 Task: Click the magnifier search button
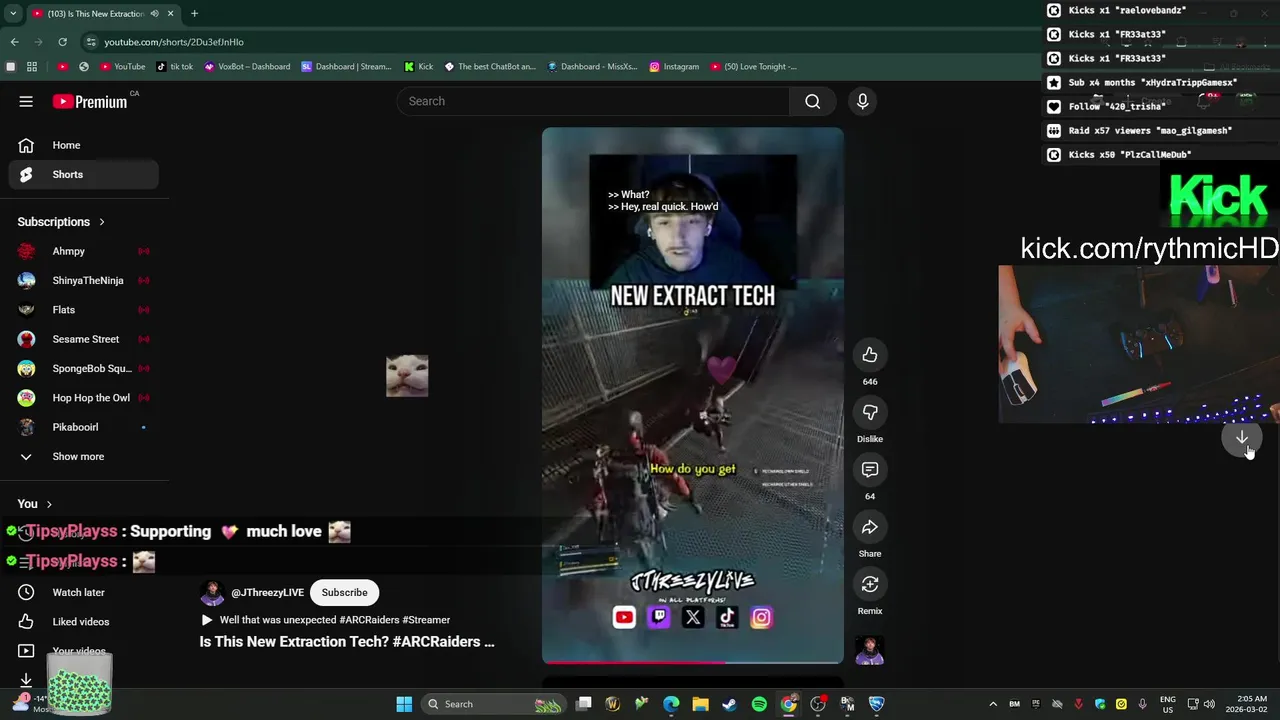[x=813, y=101]
